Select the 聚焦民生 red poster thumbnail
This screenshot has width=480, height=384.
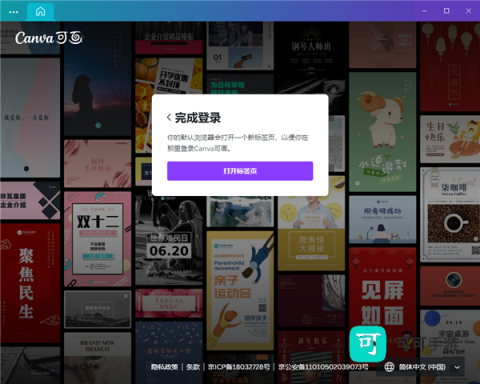(x=30, y=283)
